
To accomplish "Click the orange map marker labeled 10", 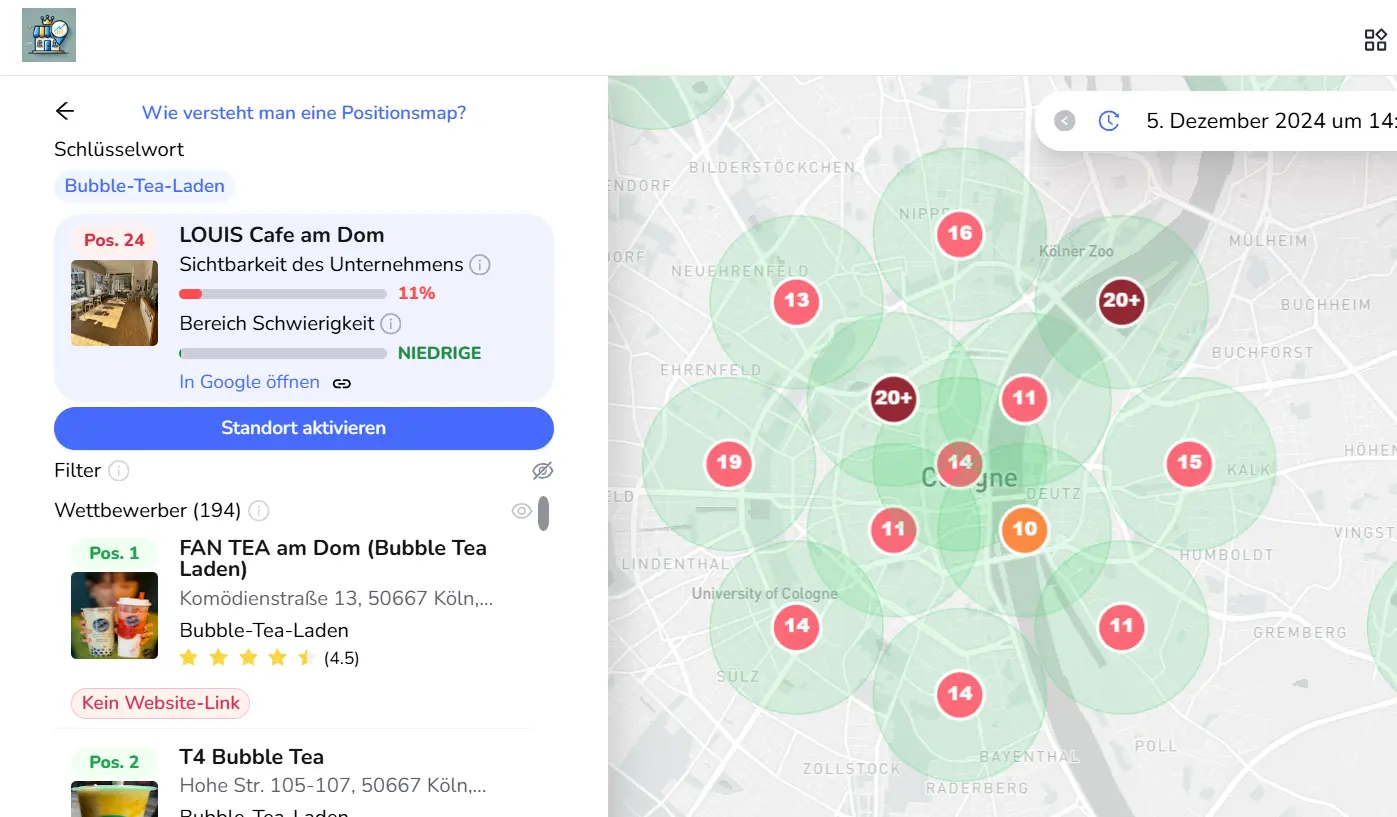I will pyautogui.click(x=1024, y=529).
